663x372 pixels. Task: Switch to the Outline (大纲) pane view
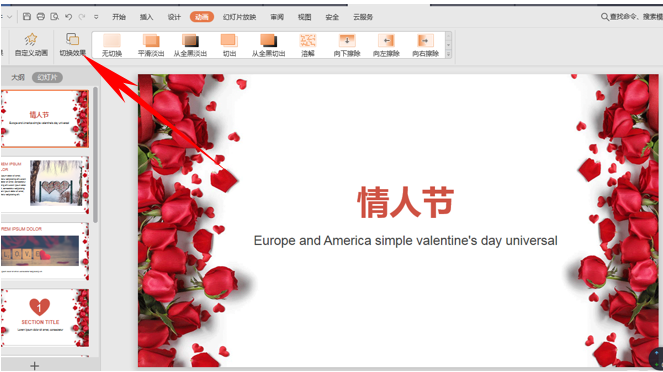coord(18,77)
